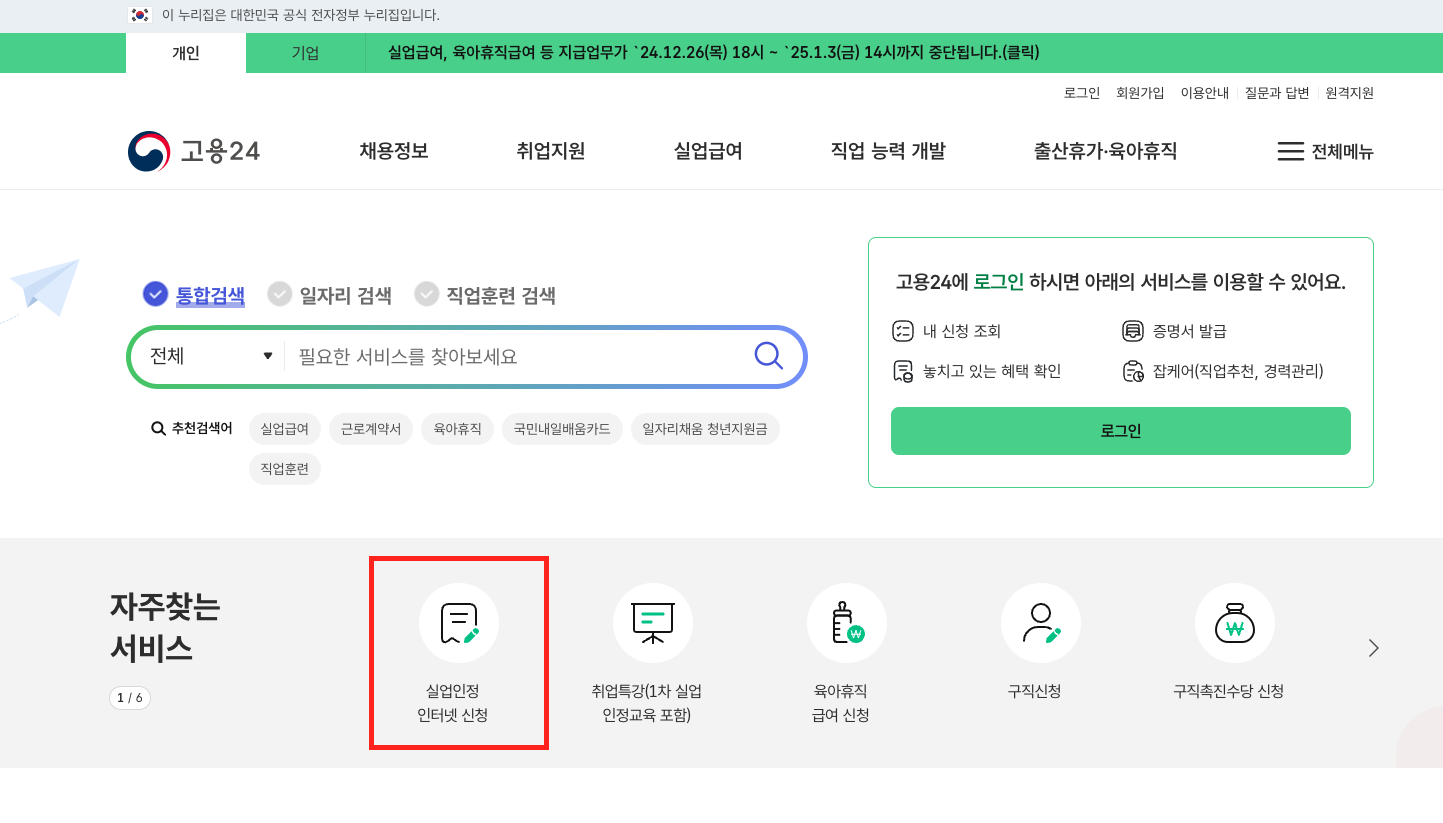Open the 채용정보 menu
The width and height of the screenshot is (1443, 823).
tap(394, 151)
